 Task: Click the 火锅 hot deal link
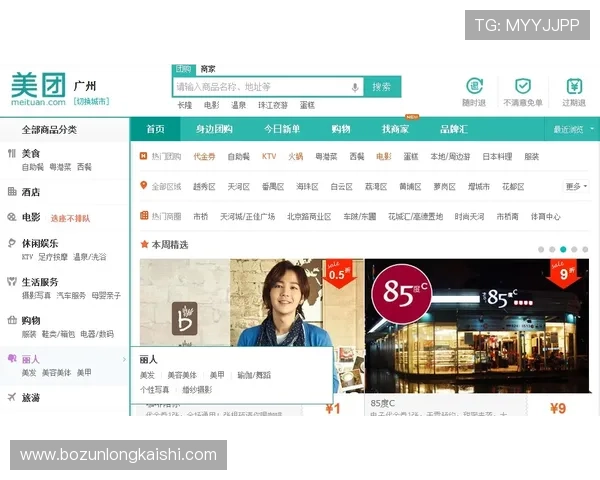tap(295, 156)
